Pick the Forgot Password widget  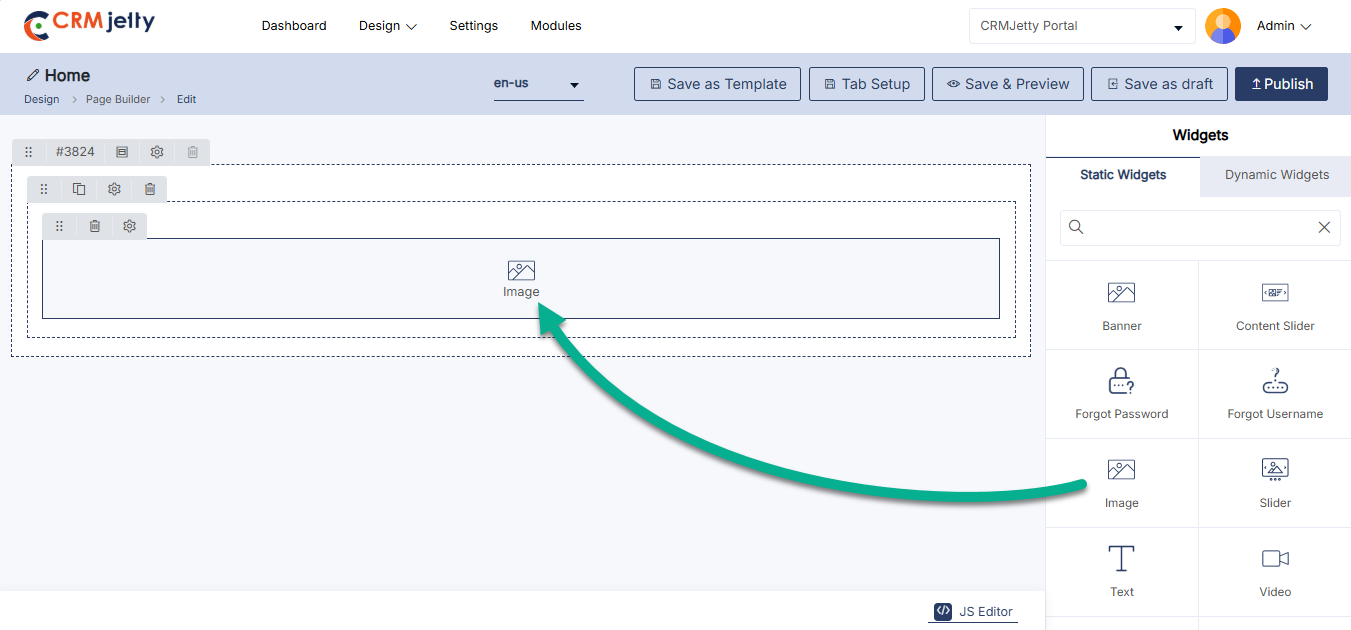pos(1121,393)
